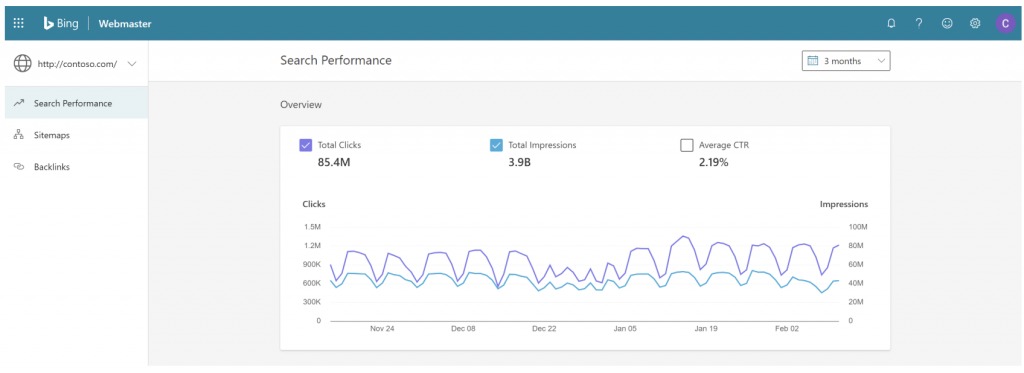The width and height of the screenshot is (1024, 373).
Task: Expand the http://contoso.com/ site selector
Action: [x=76, y=64]
